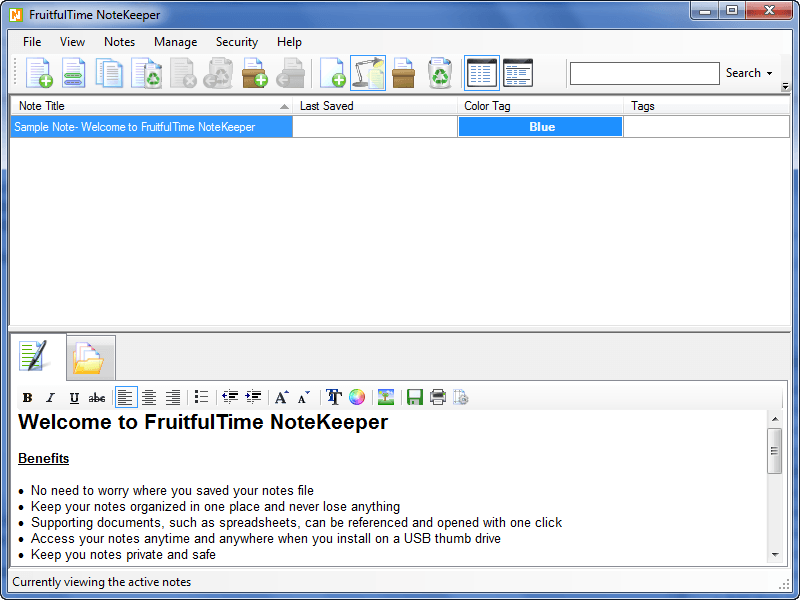800x600 pixels.
Task: Print the current note
Action: click(438, 397)
